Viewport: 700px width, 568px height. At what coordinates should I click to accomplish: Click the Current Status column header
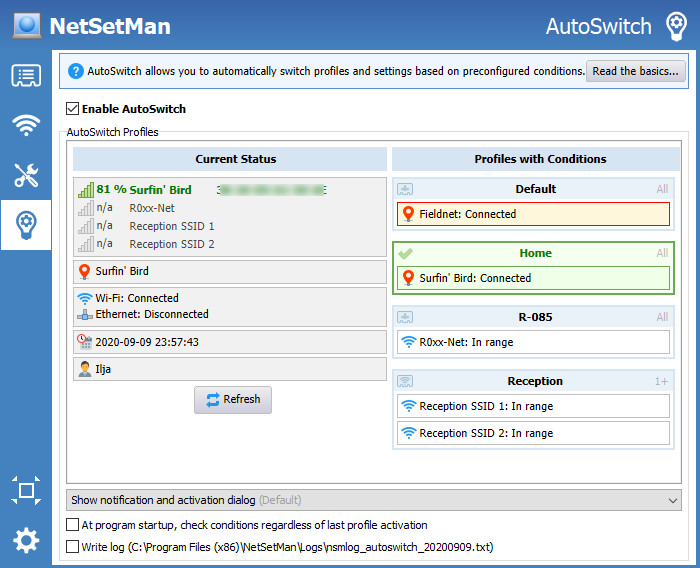click(x=230, y=159)
